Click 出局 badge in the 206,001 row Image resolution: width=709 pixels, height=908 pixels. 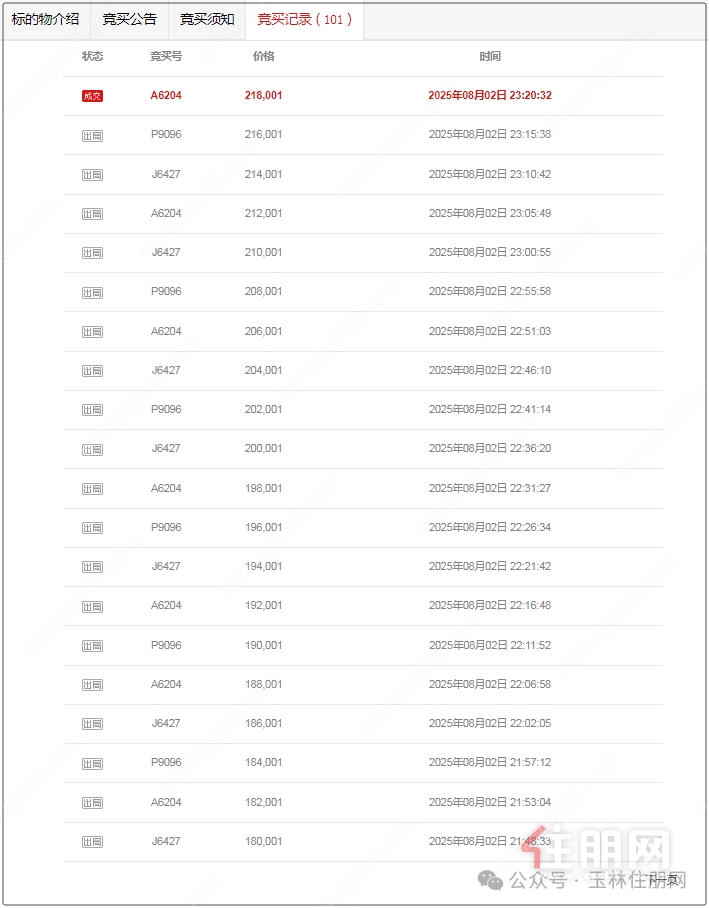[x=92, y=332]
